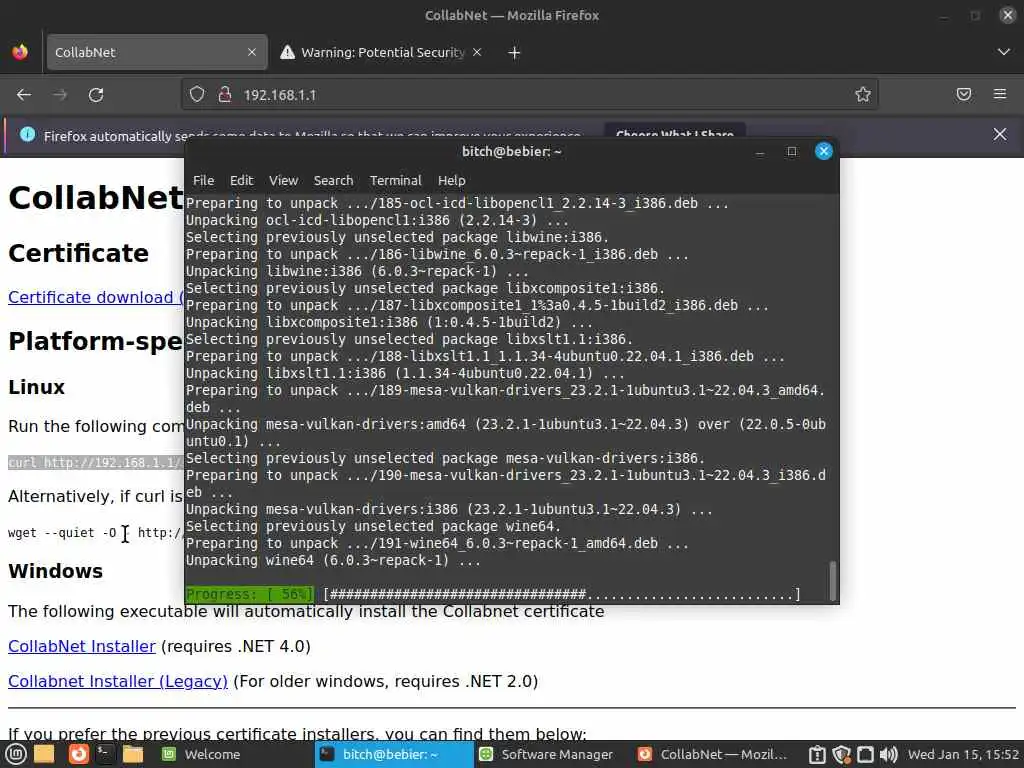The image size is (1024, 768).
Task: Click the Choose What I Share button
Action: pyautogui.click(x=675, y=132)
